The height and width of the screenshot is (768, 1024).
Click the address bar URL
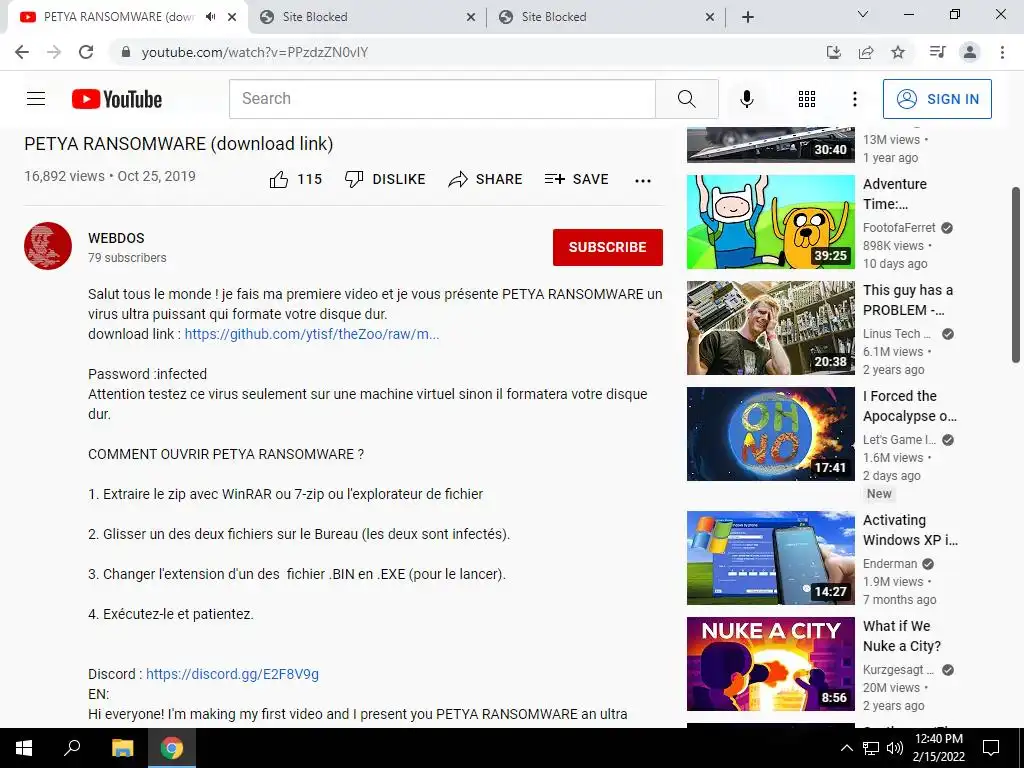tap(255, 52)
